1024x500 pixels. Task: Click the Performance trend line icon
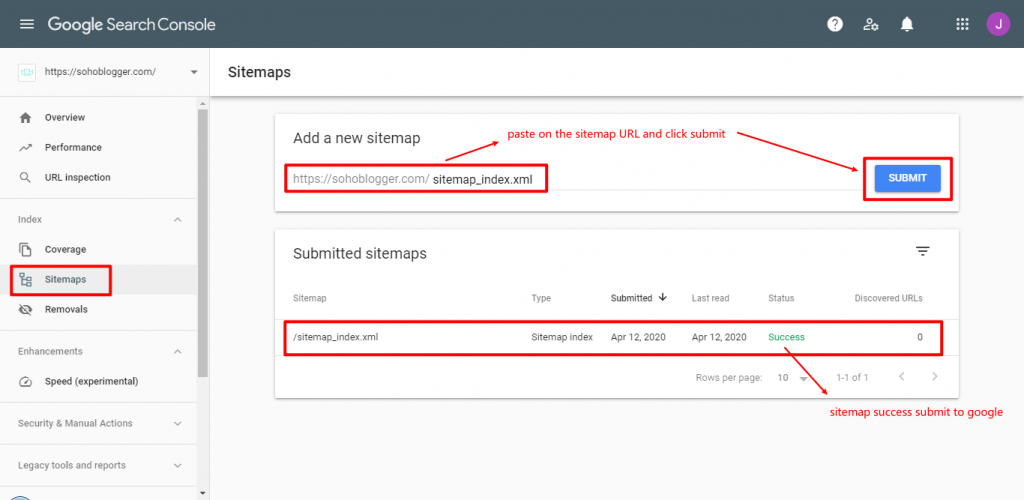[25, 148]
